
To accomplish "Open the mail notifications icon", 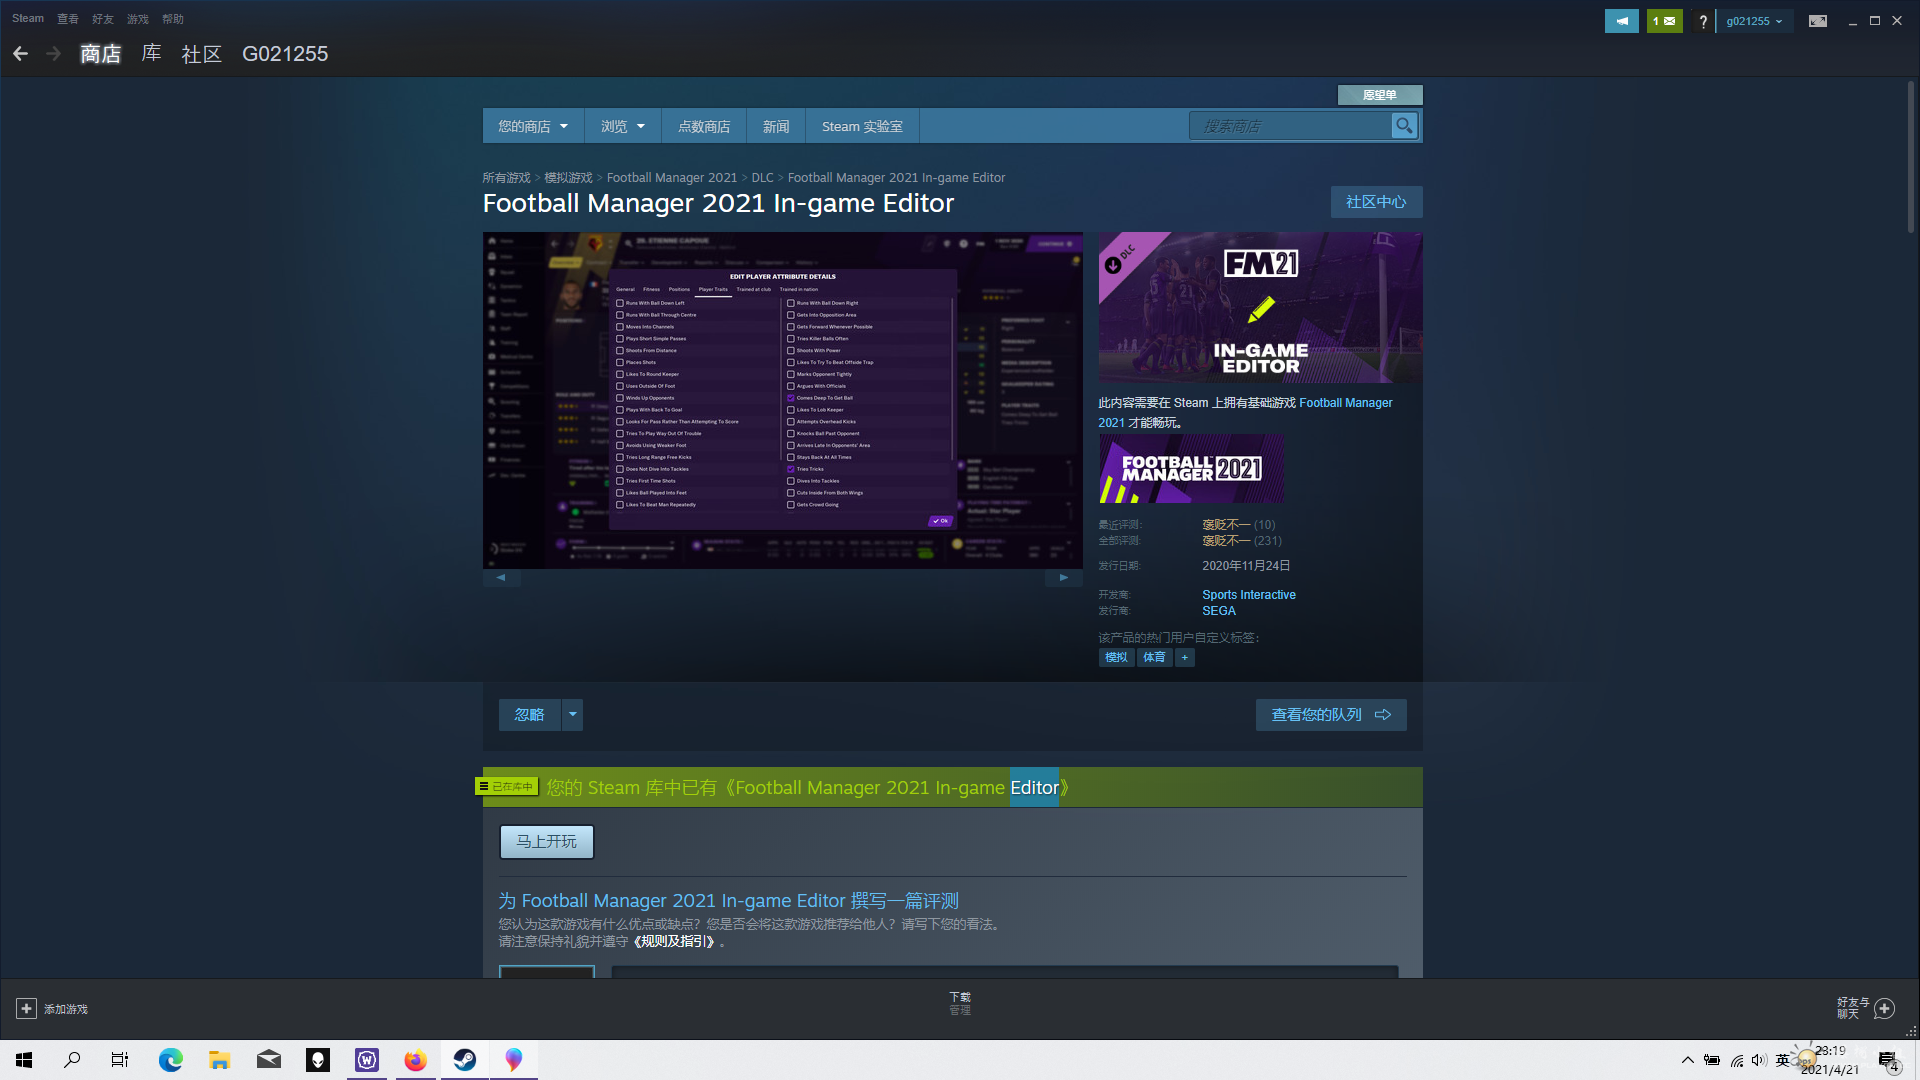I will (x=1665, y=21).
